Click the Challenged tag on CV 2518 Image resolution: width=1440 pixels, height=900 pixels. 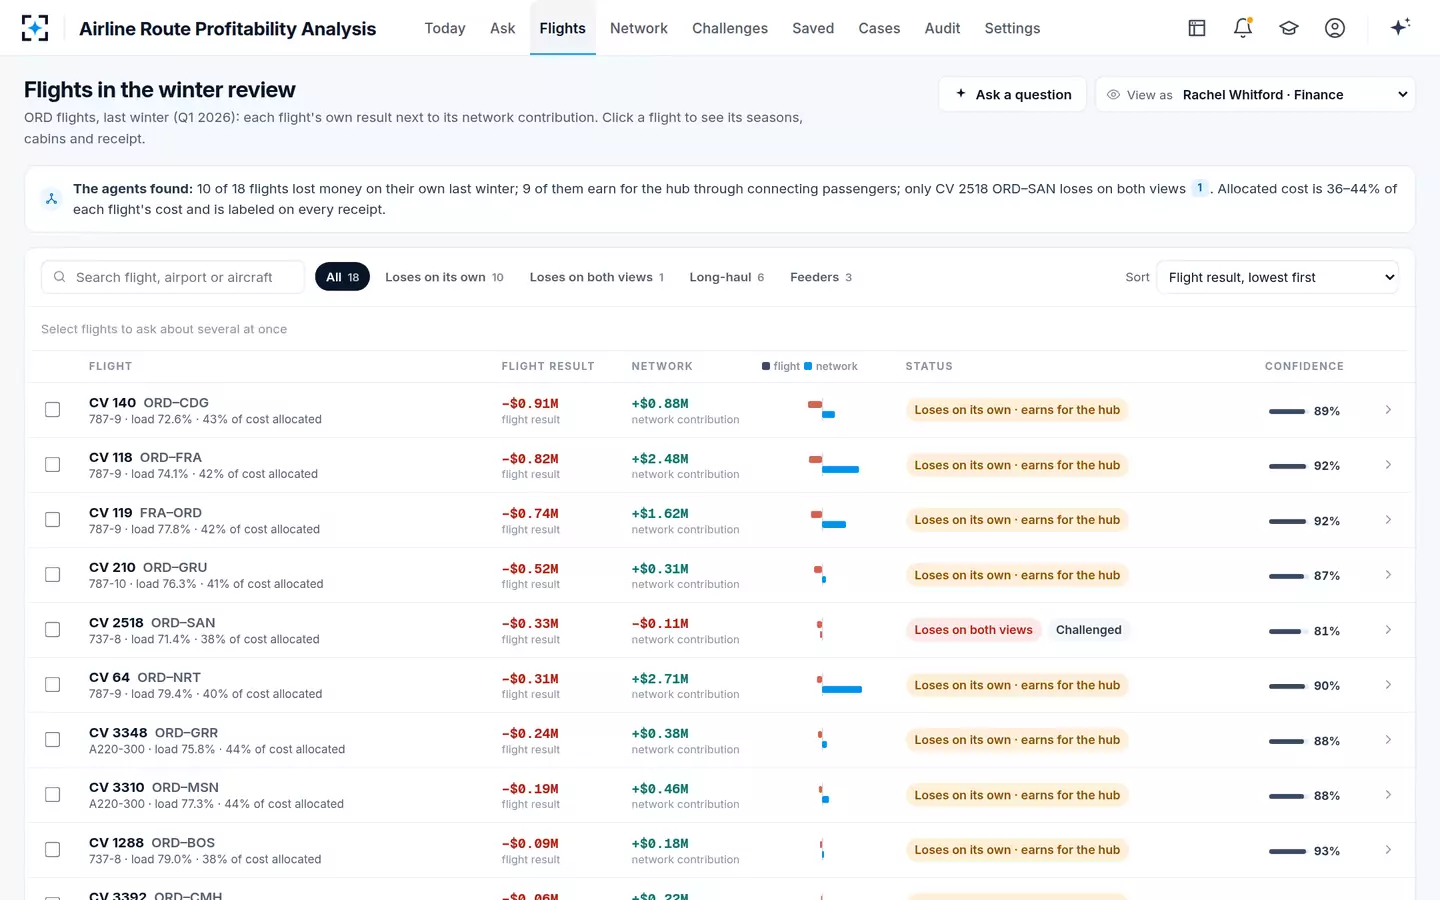coord(1088,630)
